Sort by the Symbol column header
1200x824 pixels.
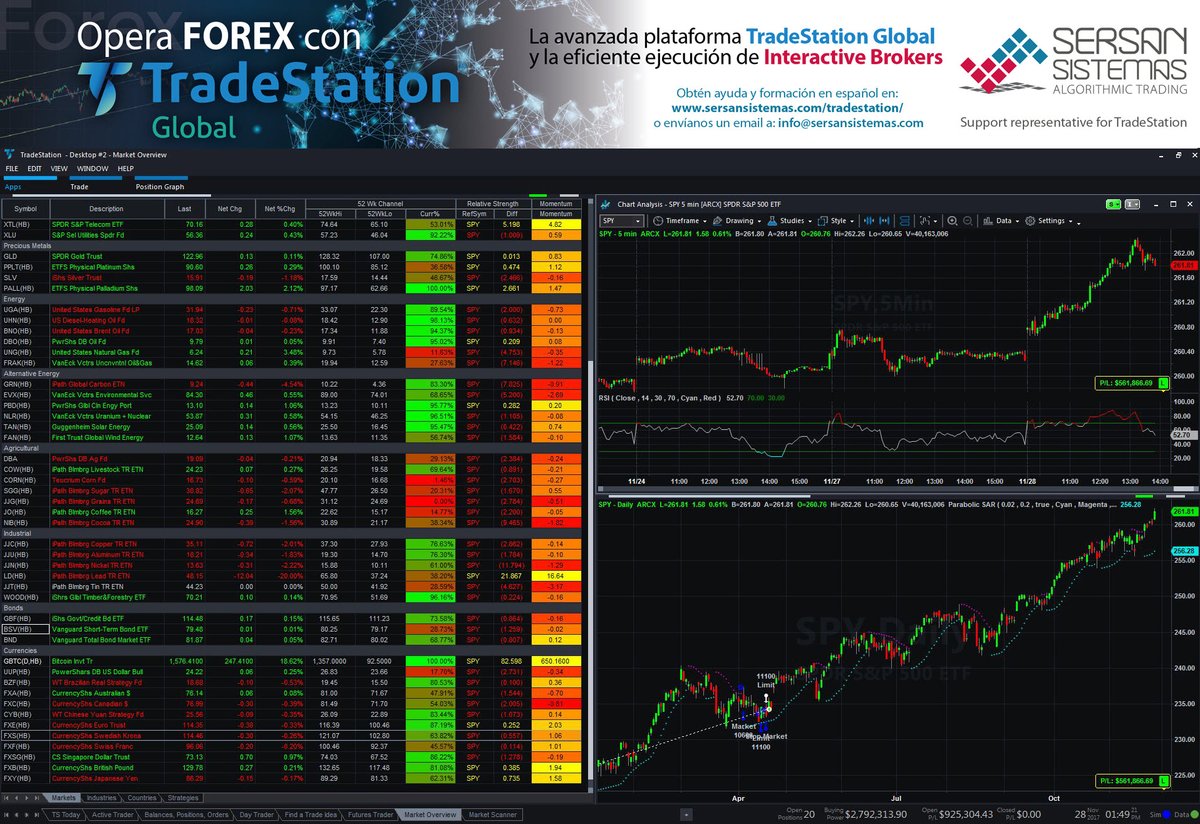point(25,208)
